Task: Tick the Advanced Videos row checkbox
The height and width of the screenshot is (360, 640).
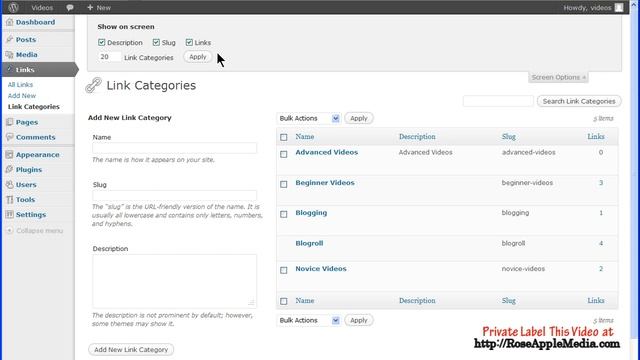Action: 284,154
